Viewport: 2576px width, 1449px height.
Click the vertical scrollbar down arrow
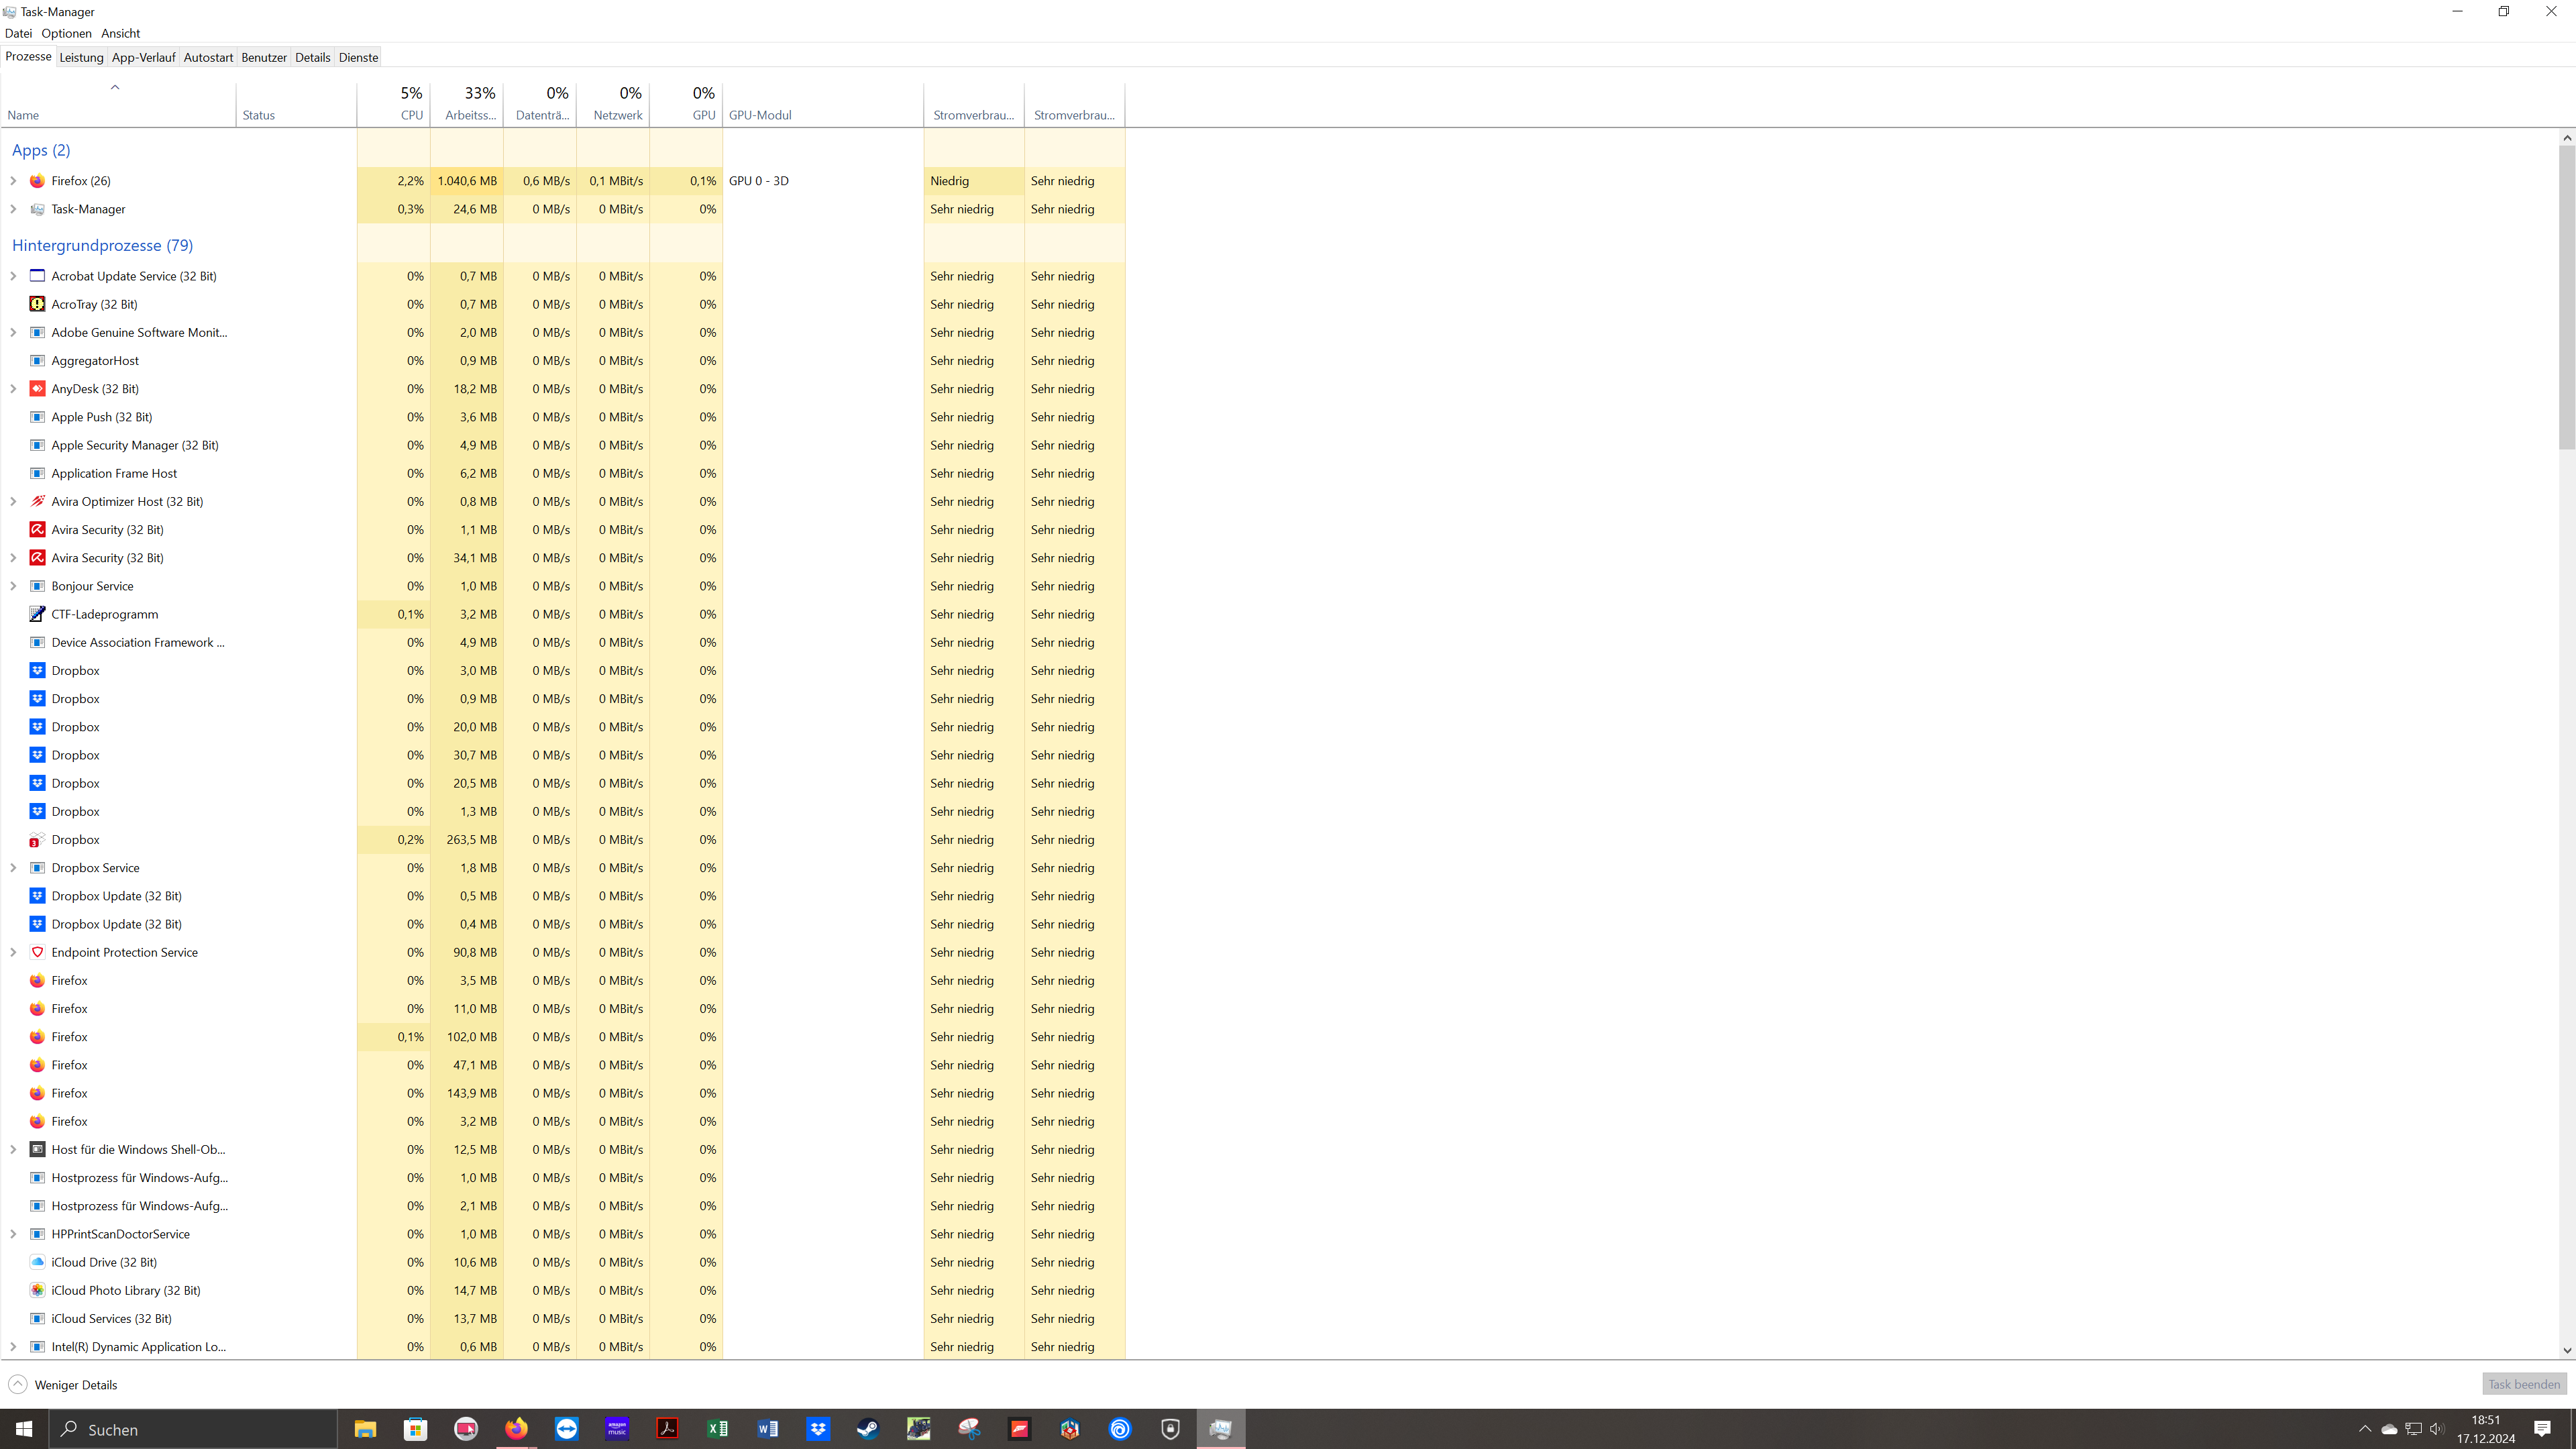coord(2566,1350)
